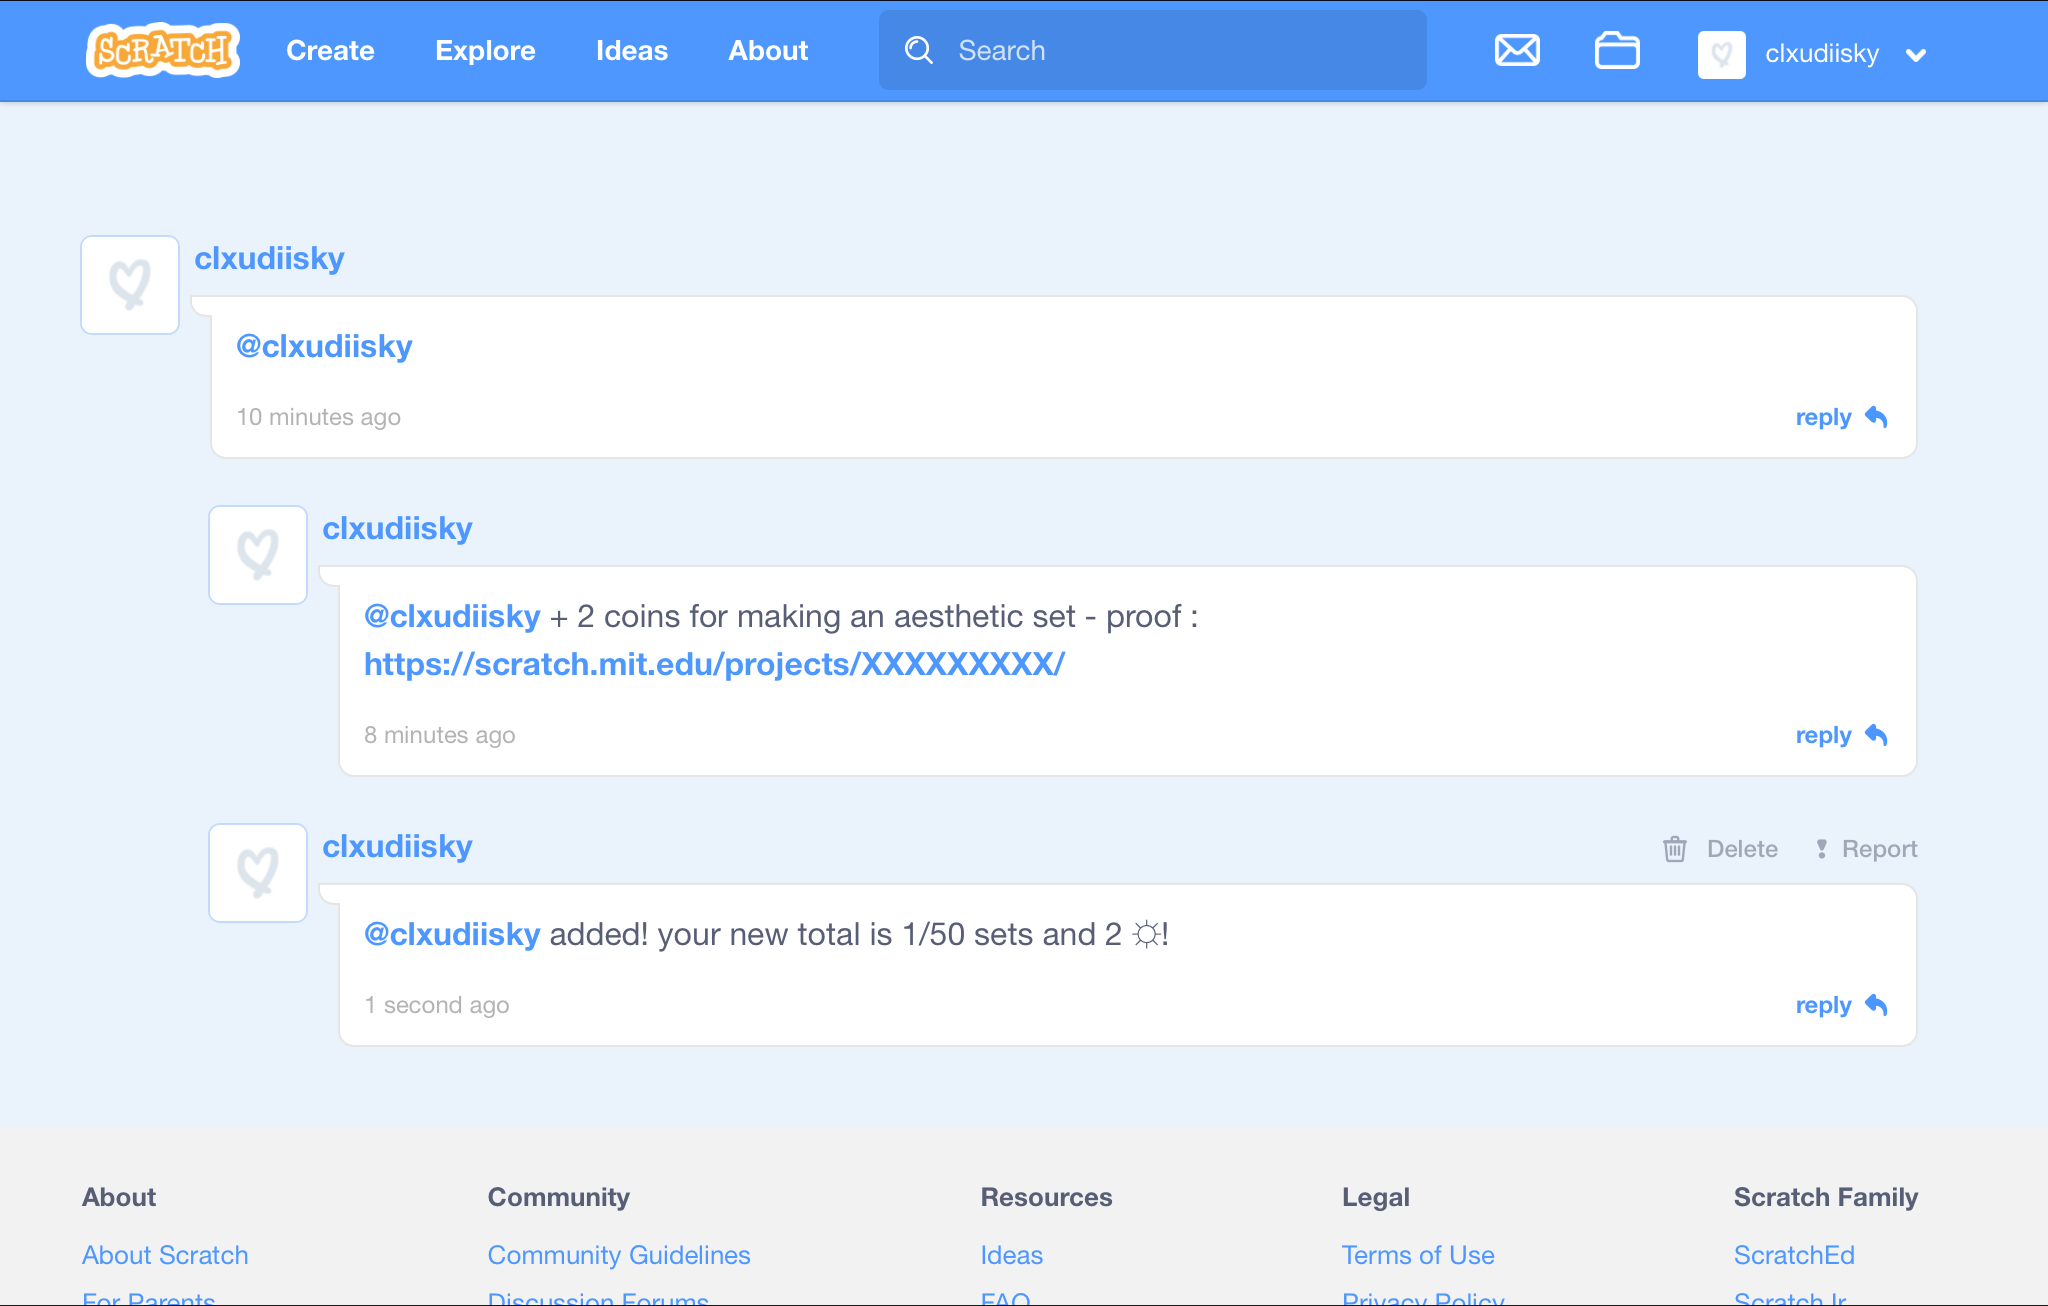Screen dimensions: 2048x1306
Task: Click the trash icon to delete the comment
Action: 1674,849
